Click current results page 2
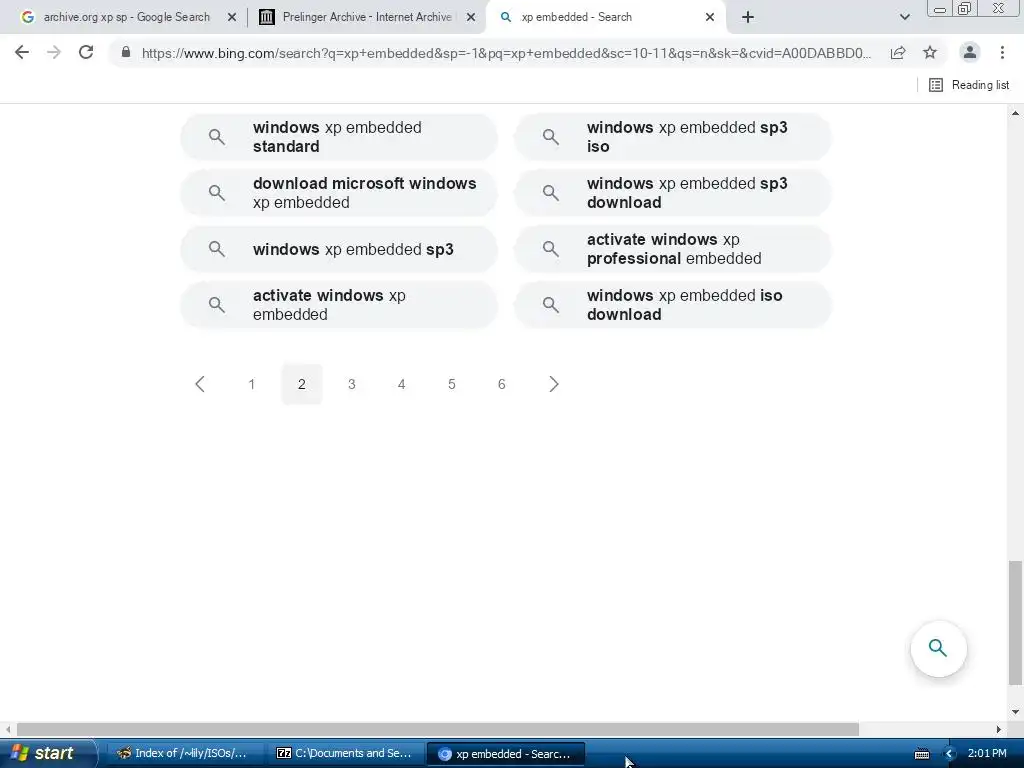Screen dimensions: 1024x768 tap(302, 384)
